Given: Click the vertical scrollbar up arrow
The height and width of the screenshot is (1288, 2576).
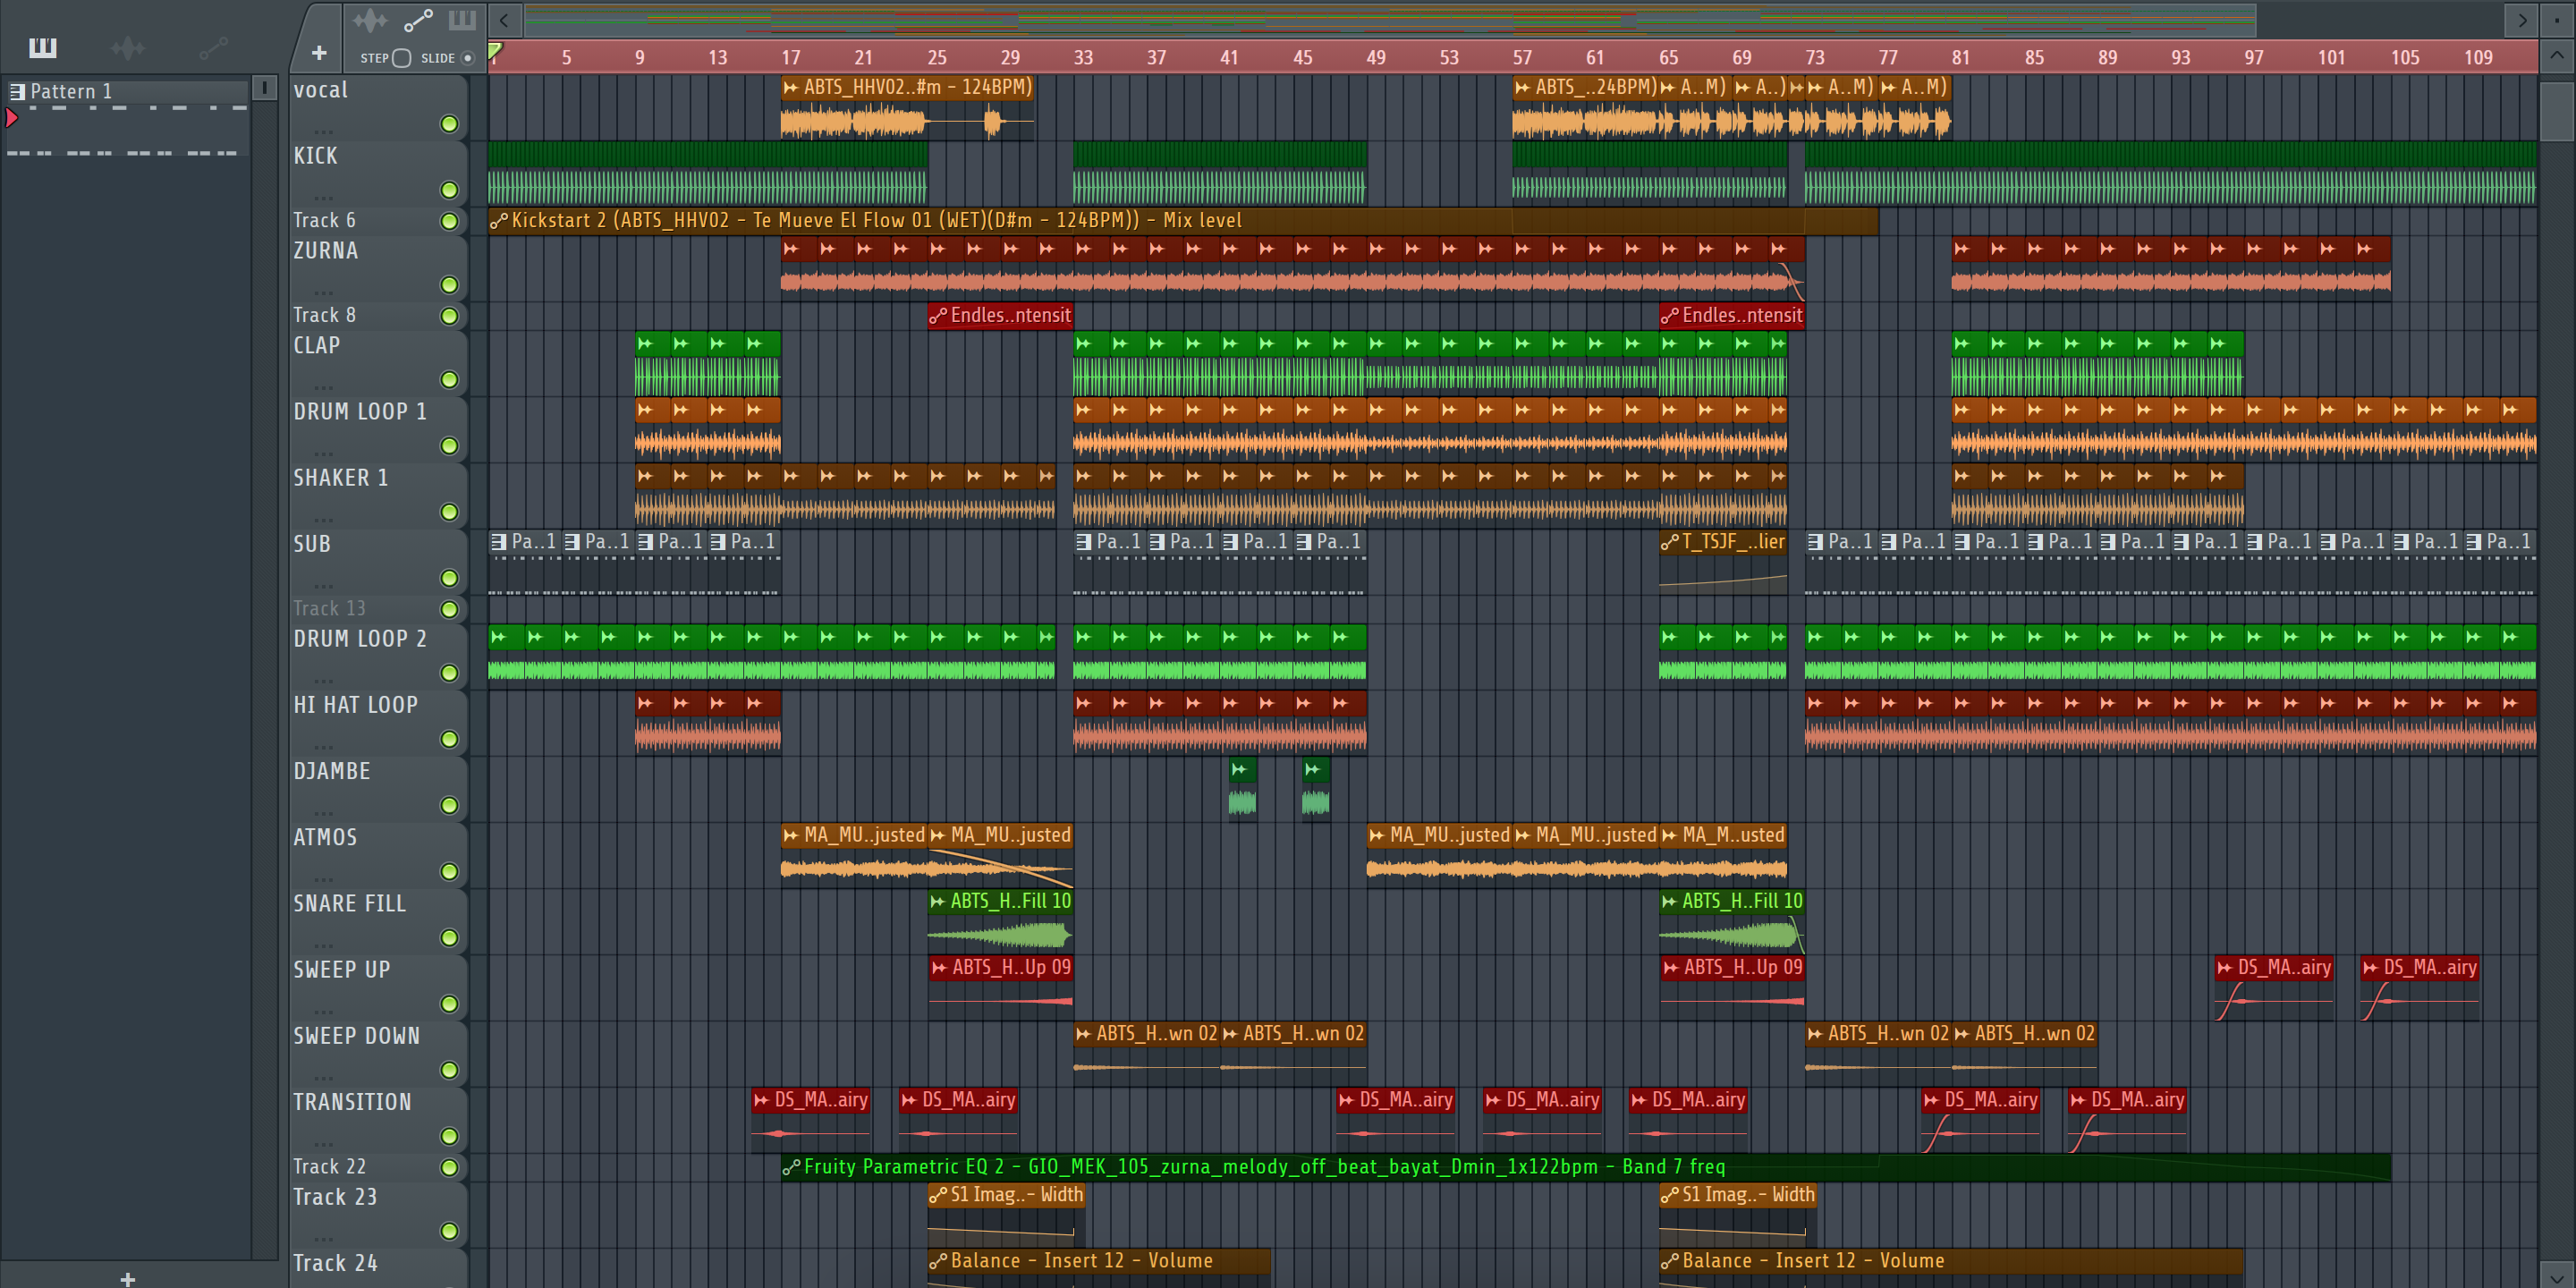Looking at the screenshot, I should pyautogui.click(x=2556, y=56).
